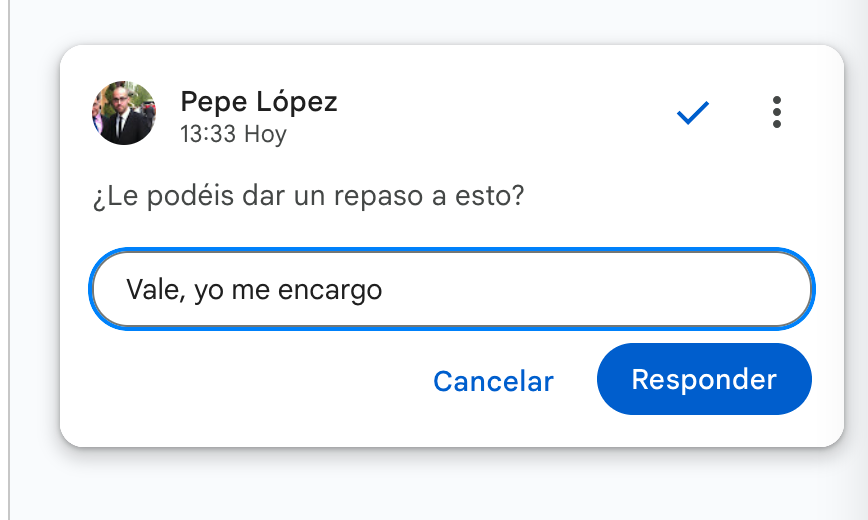The height and width of the screenshot is (520, 868).
Task: Click the Cancelar link
Action: [493, 381]
